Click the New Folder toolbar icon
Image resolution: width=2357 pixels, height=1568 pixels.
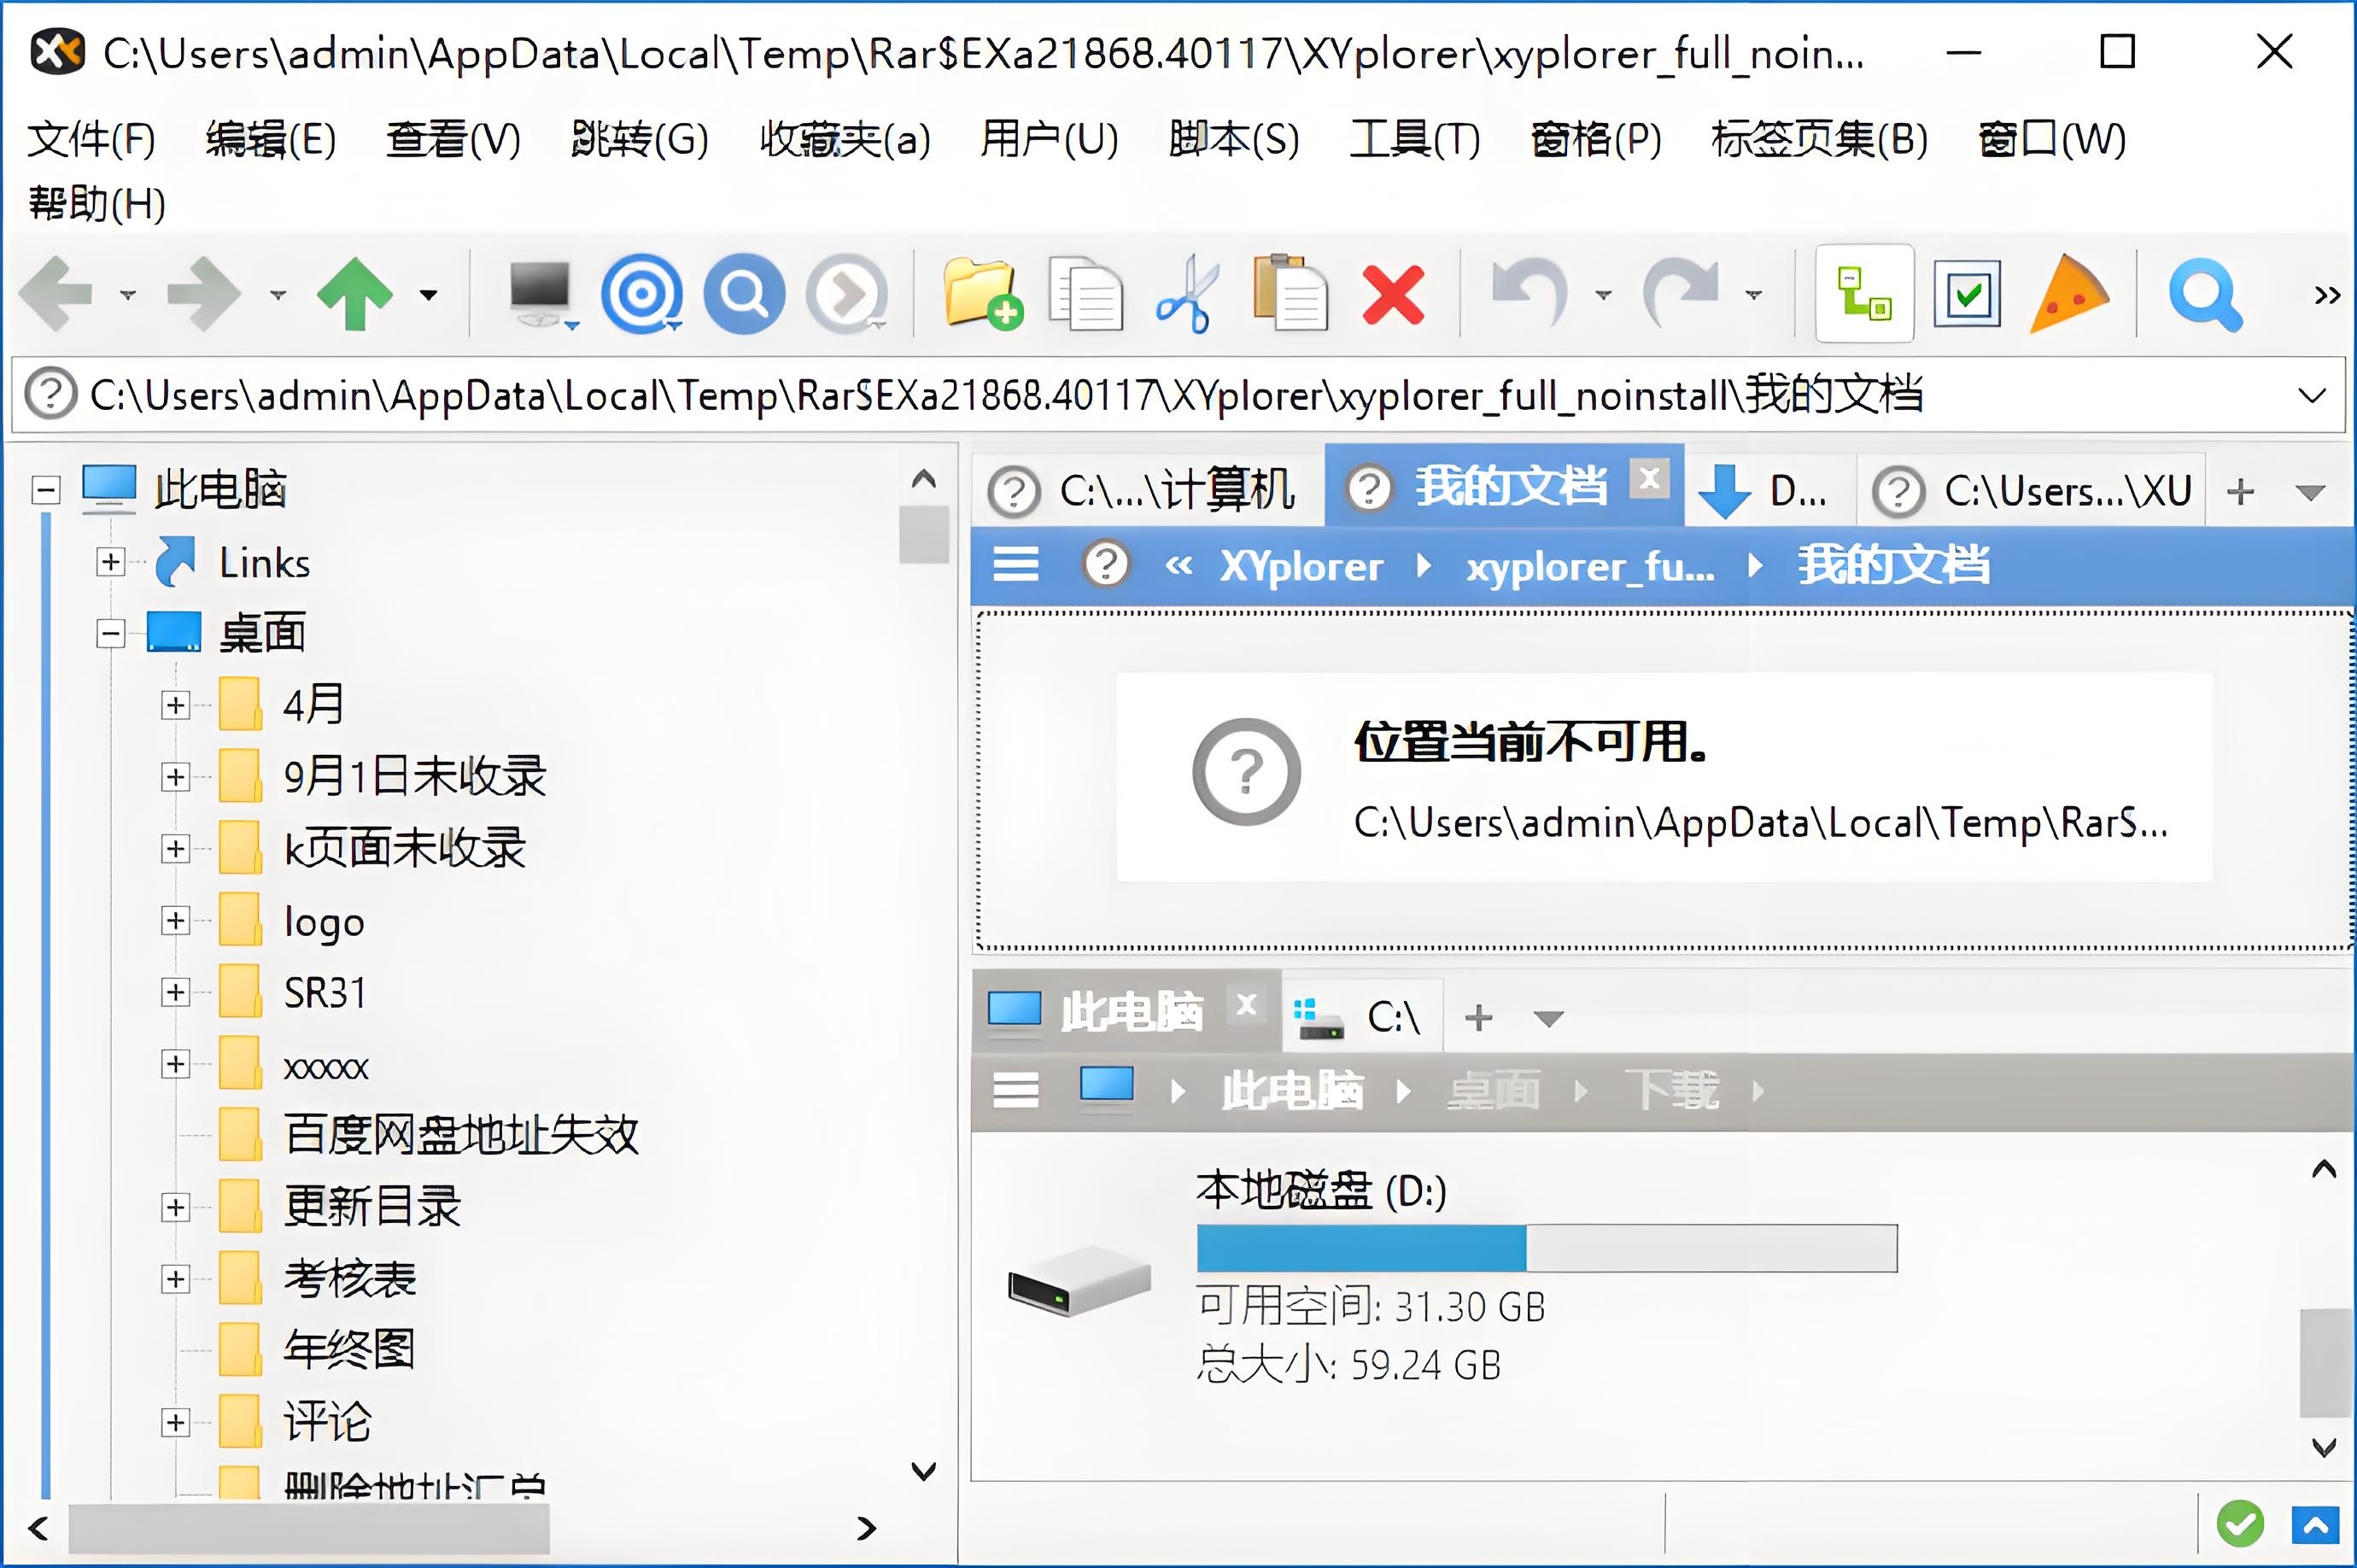[982, 294]
